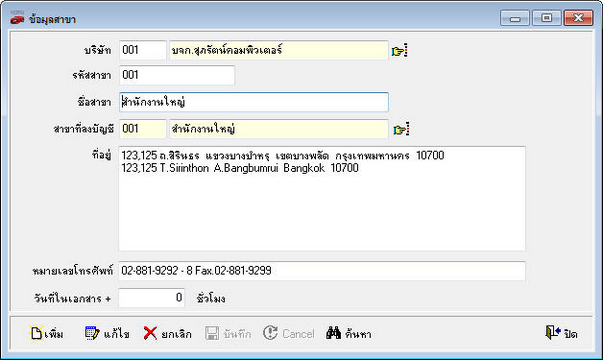Image resolution: width=603 pixels, height=360 pixels.
Task: Click the ค้นหา (search) binoculars icon
Action: pos(333,333)
